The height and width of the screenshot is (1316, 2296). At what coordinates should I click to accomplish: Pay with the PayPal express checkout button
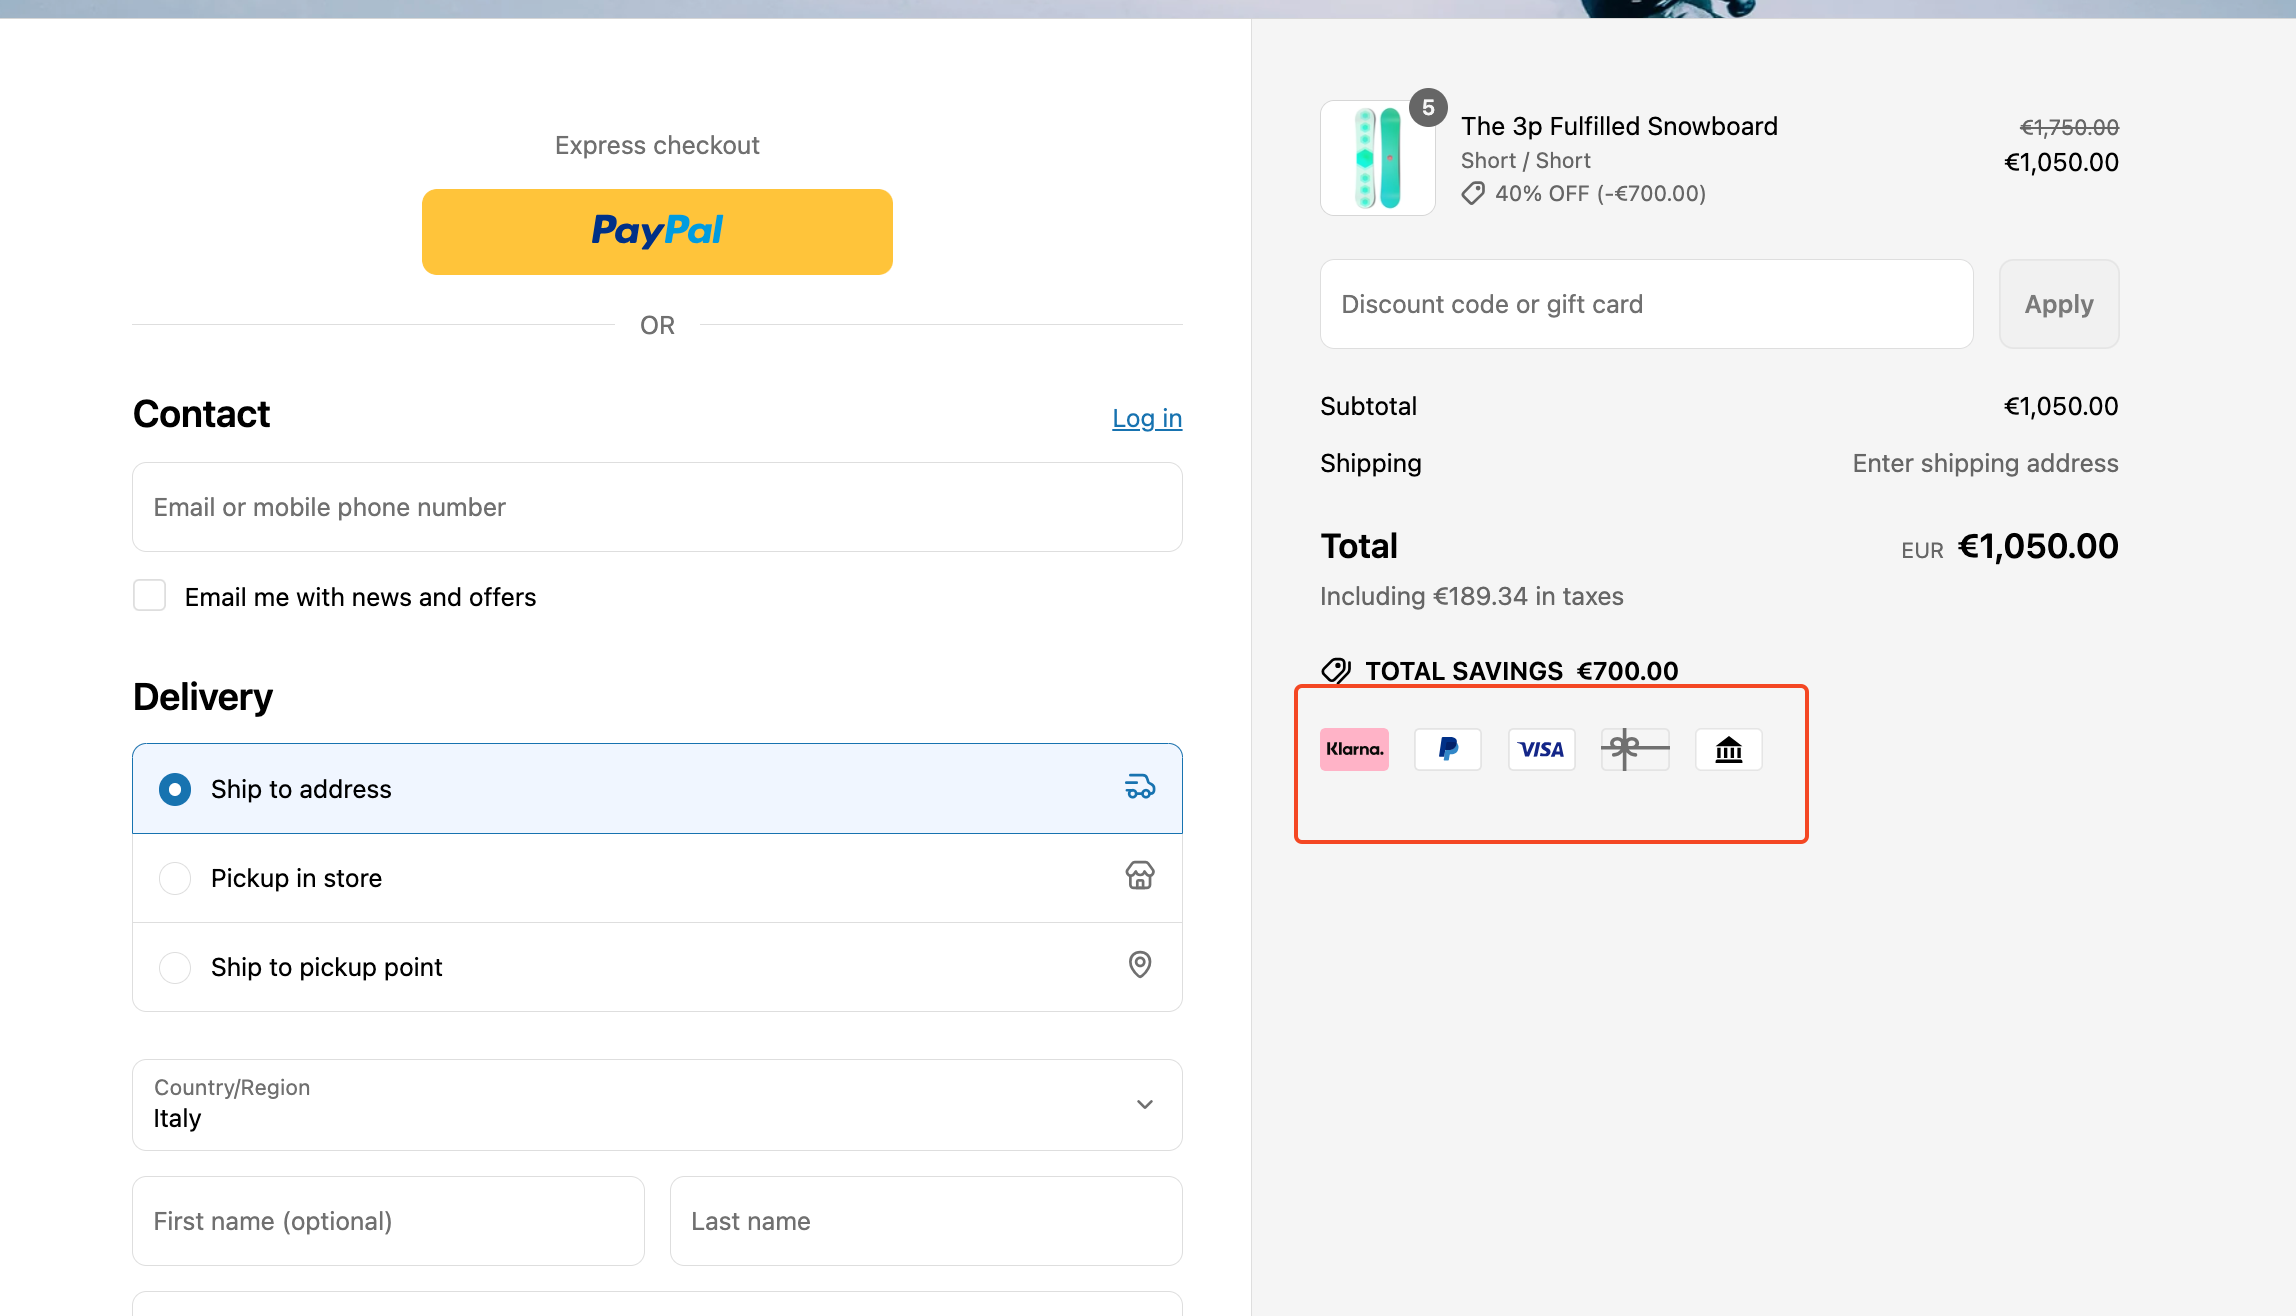pyautogui.click(x=657, y=232)
